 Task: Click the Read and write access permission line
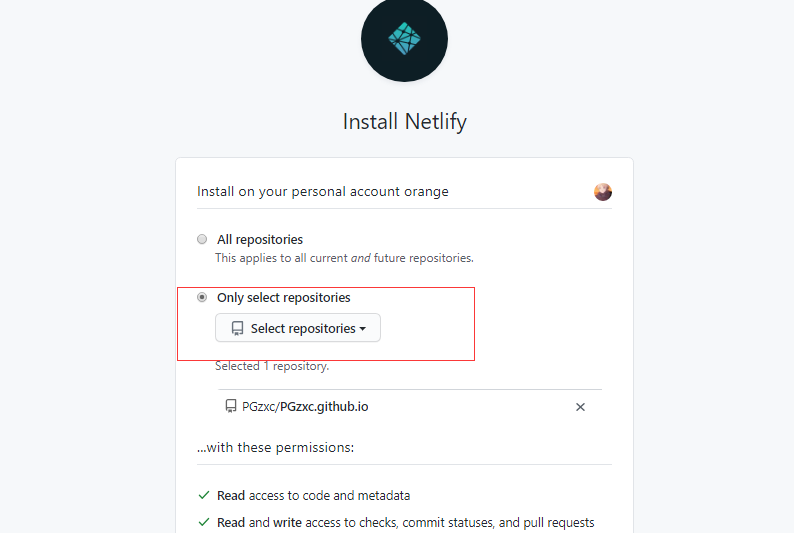[406, 522]
